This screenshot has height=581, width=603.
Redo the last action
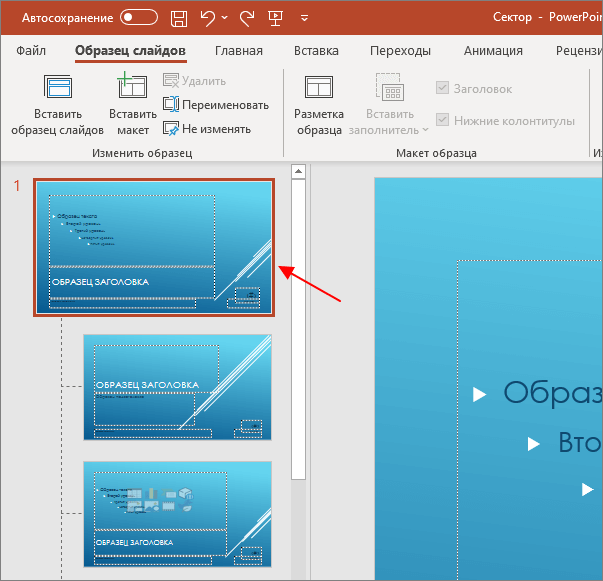247,18
